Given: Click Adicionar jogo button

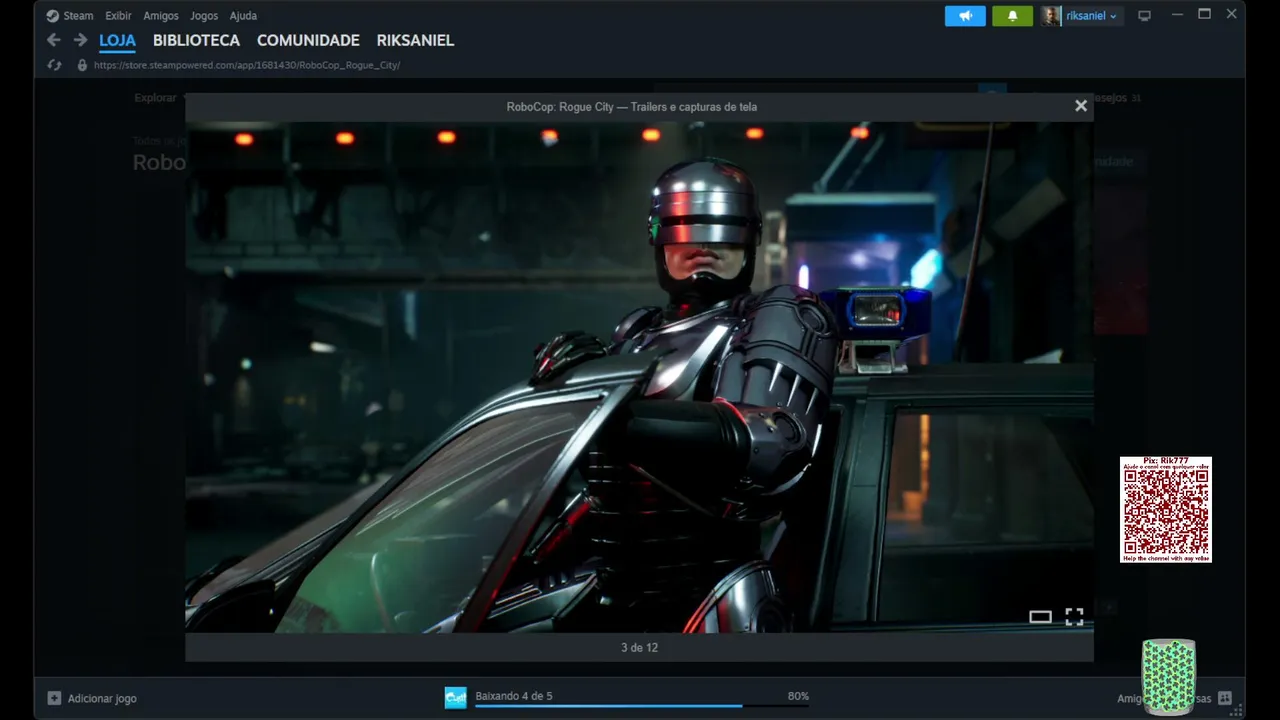Looking at the screenshot, I should (92, 698).
